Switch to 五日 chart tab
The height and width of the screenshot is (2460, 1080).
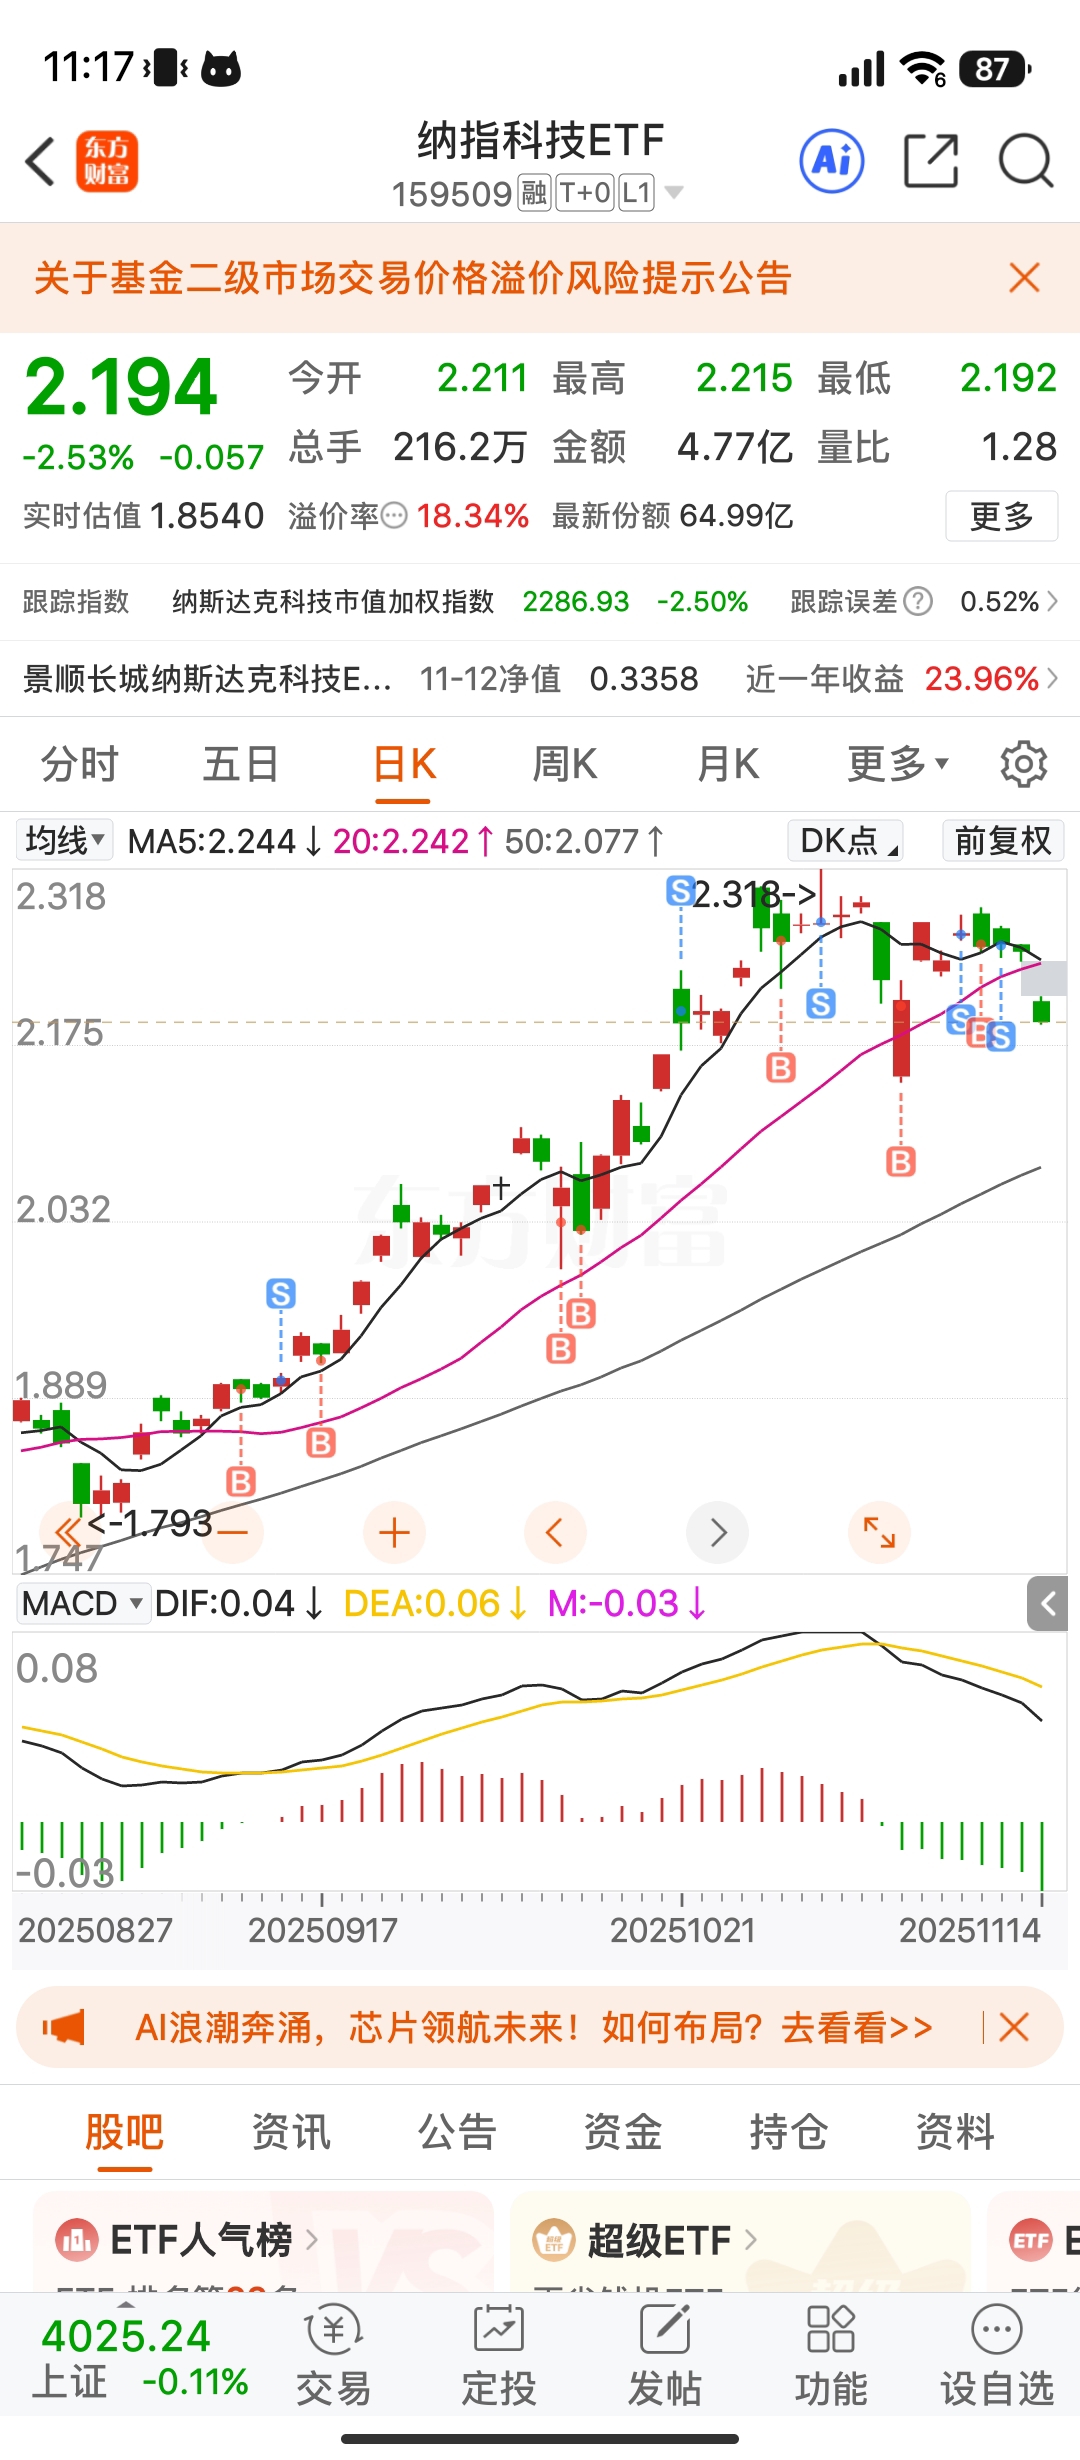point(241,765)
